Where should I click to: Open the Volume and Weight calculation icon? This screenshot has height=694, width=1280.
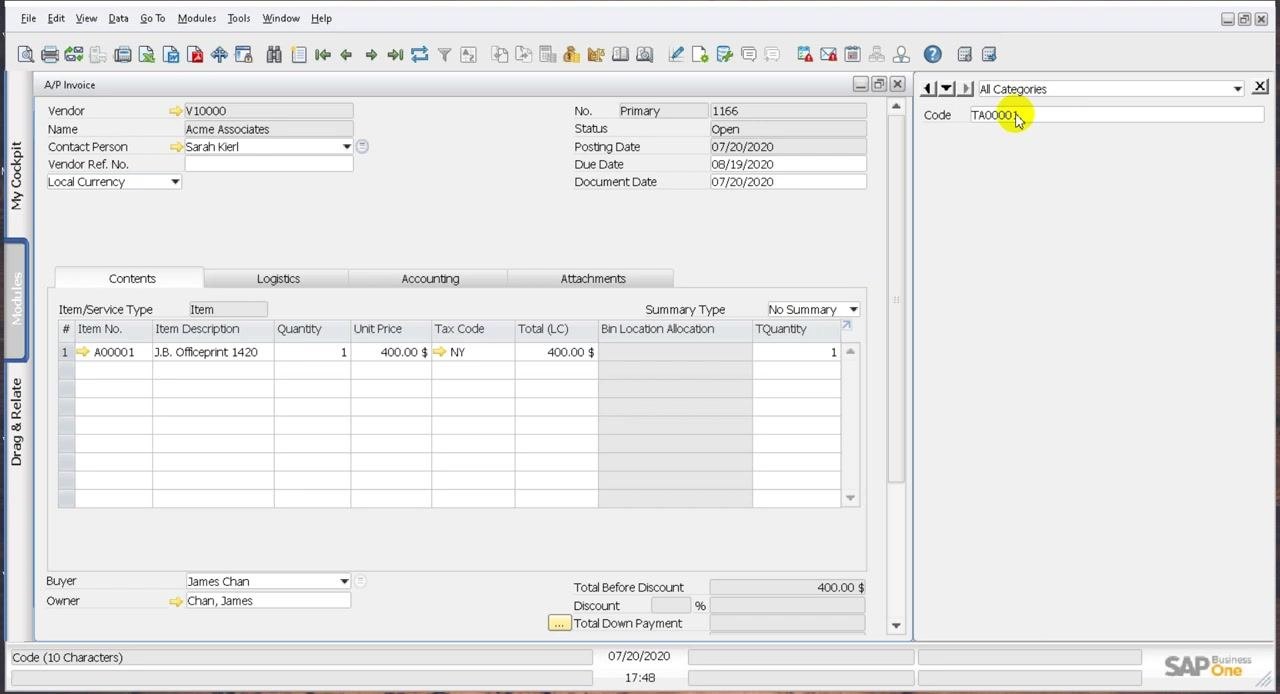596,54
